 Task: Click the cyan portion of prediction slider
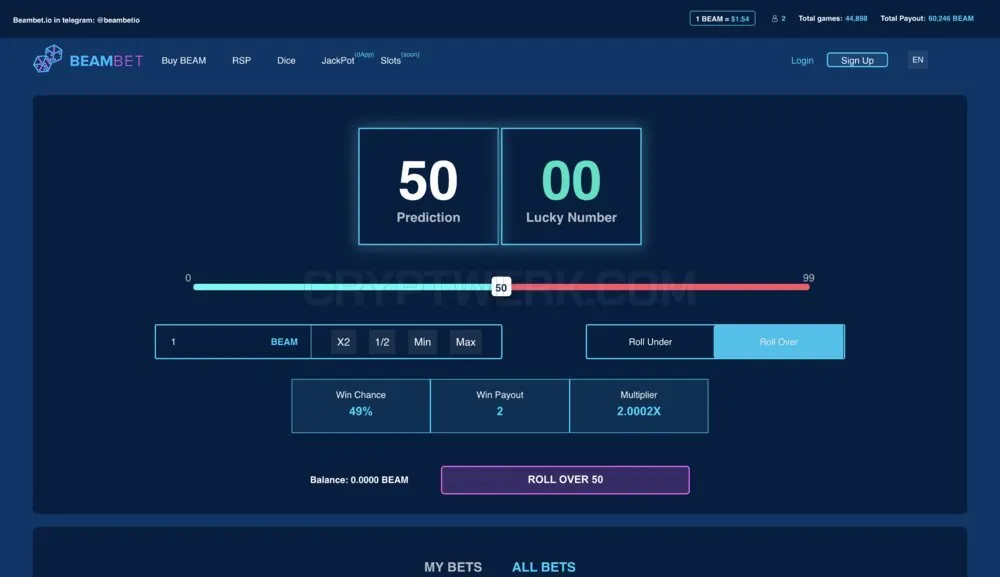(342, 287)
